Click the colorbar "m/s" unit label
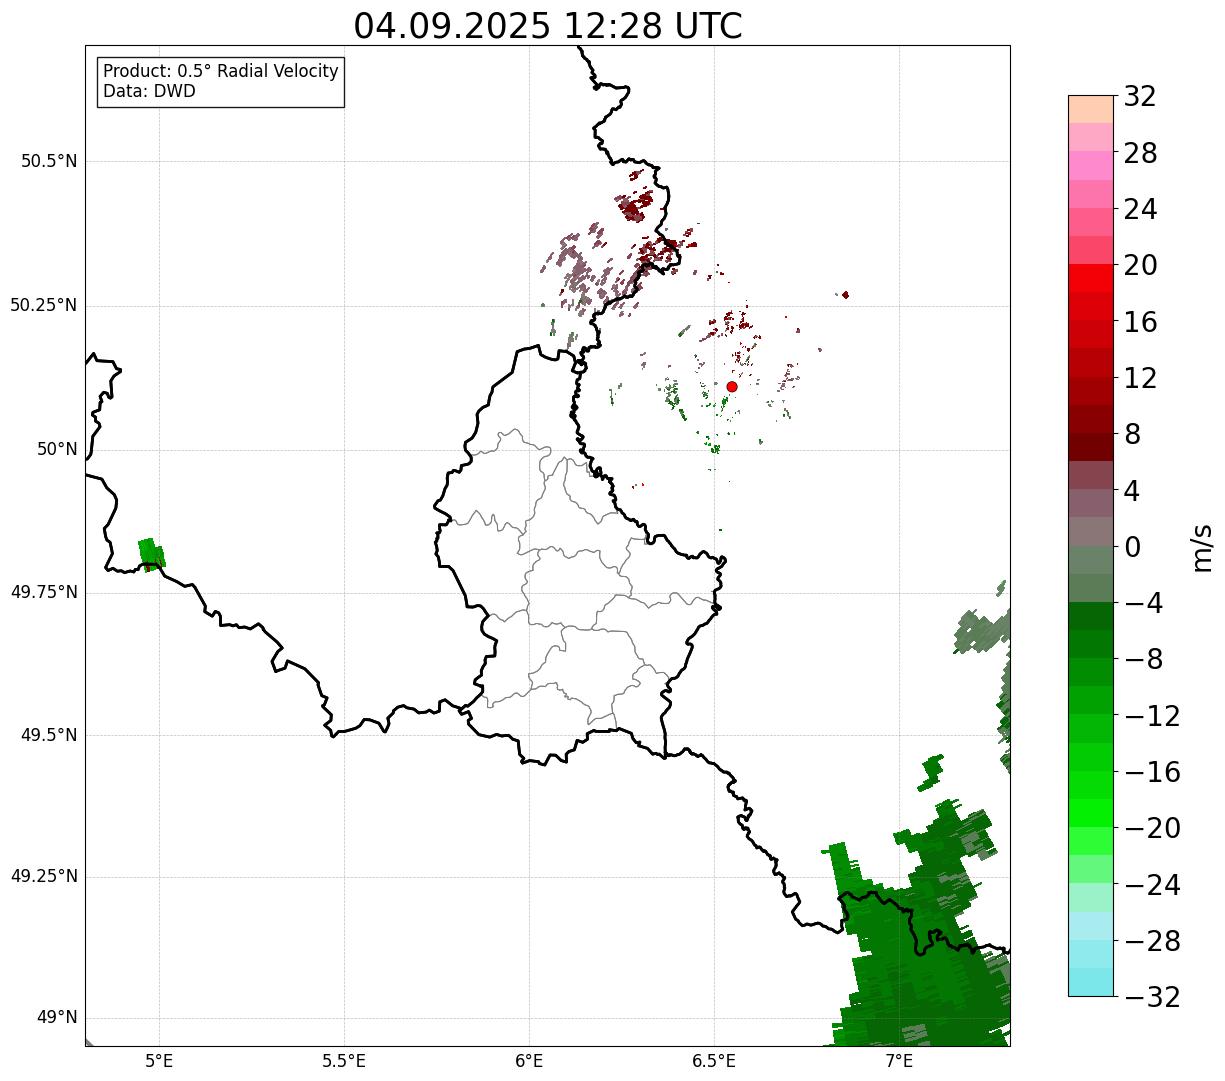The width and height of the screenshot is (1225, 1081). tap(1201, 546)
